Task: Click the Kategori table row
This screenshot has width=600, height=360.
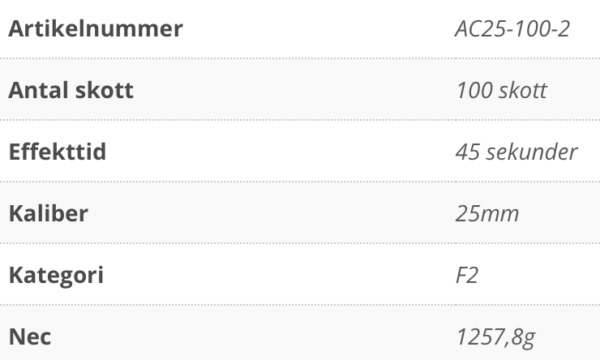Action: pos(300,274)
